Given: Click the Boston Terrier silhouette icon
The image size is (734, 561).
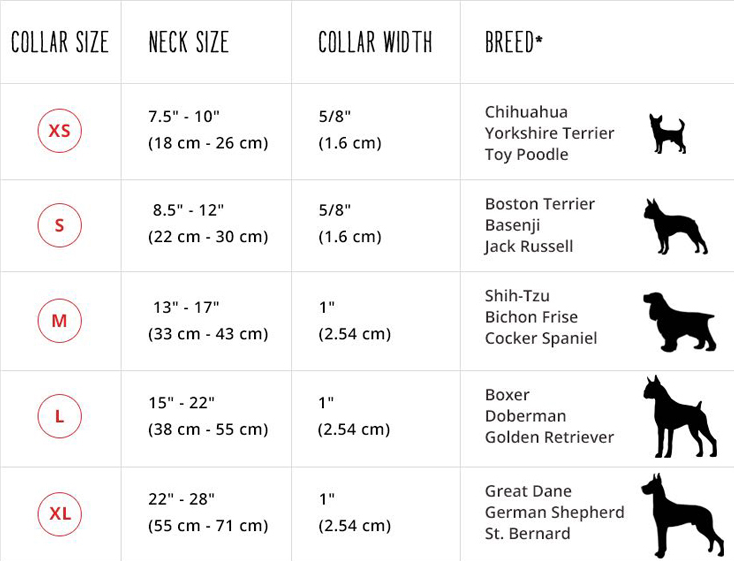Looking at the screenshot, I should tap(674, 226).
